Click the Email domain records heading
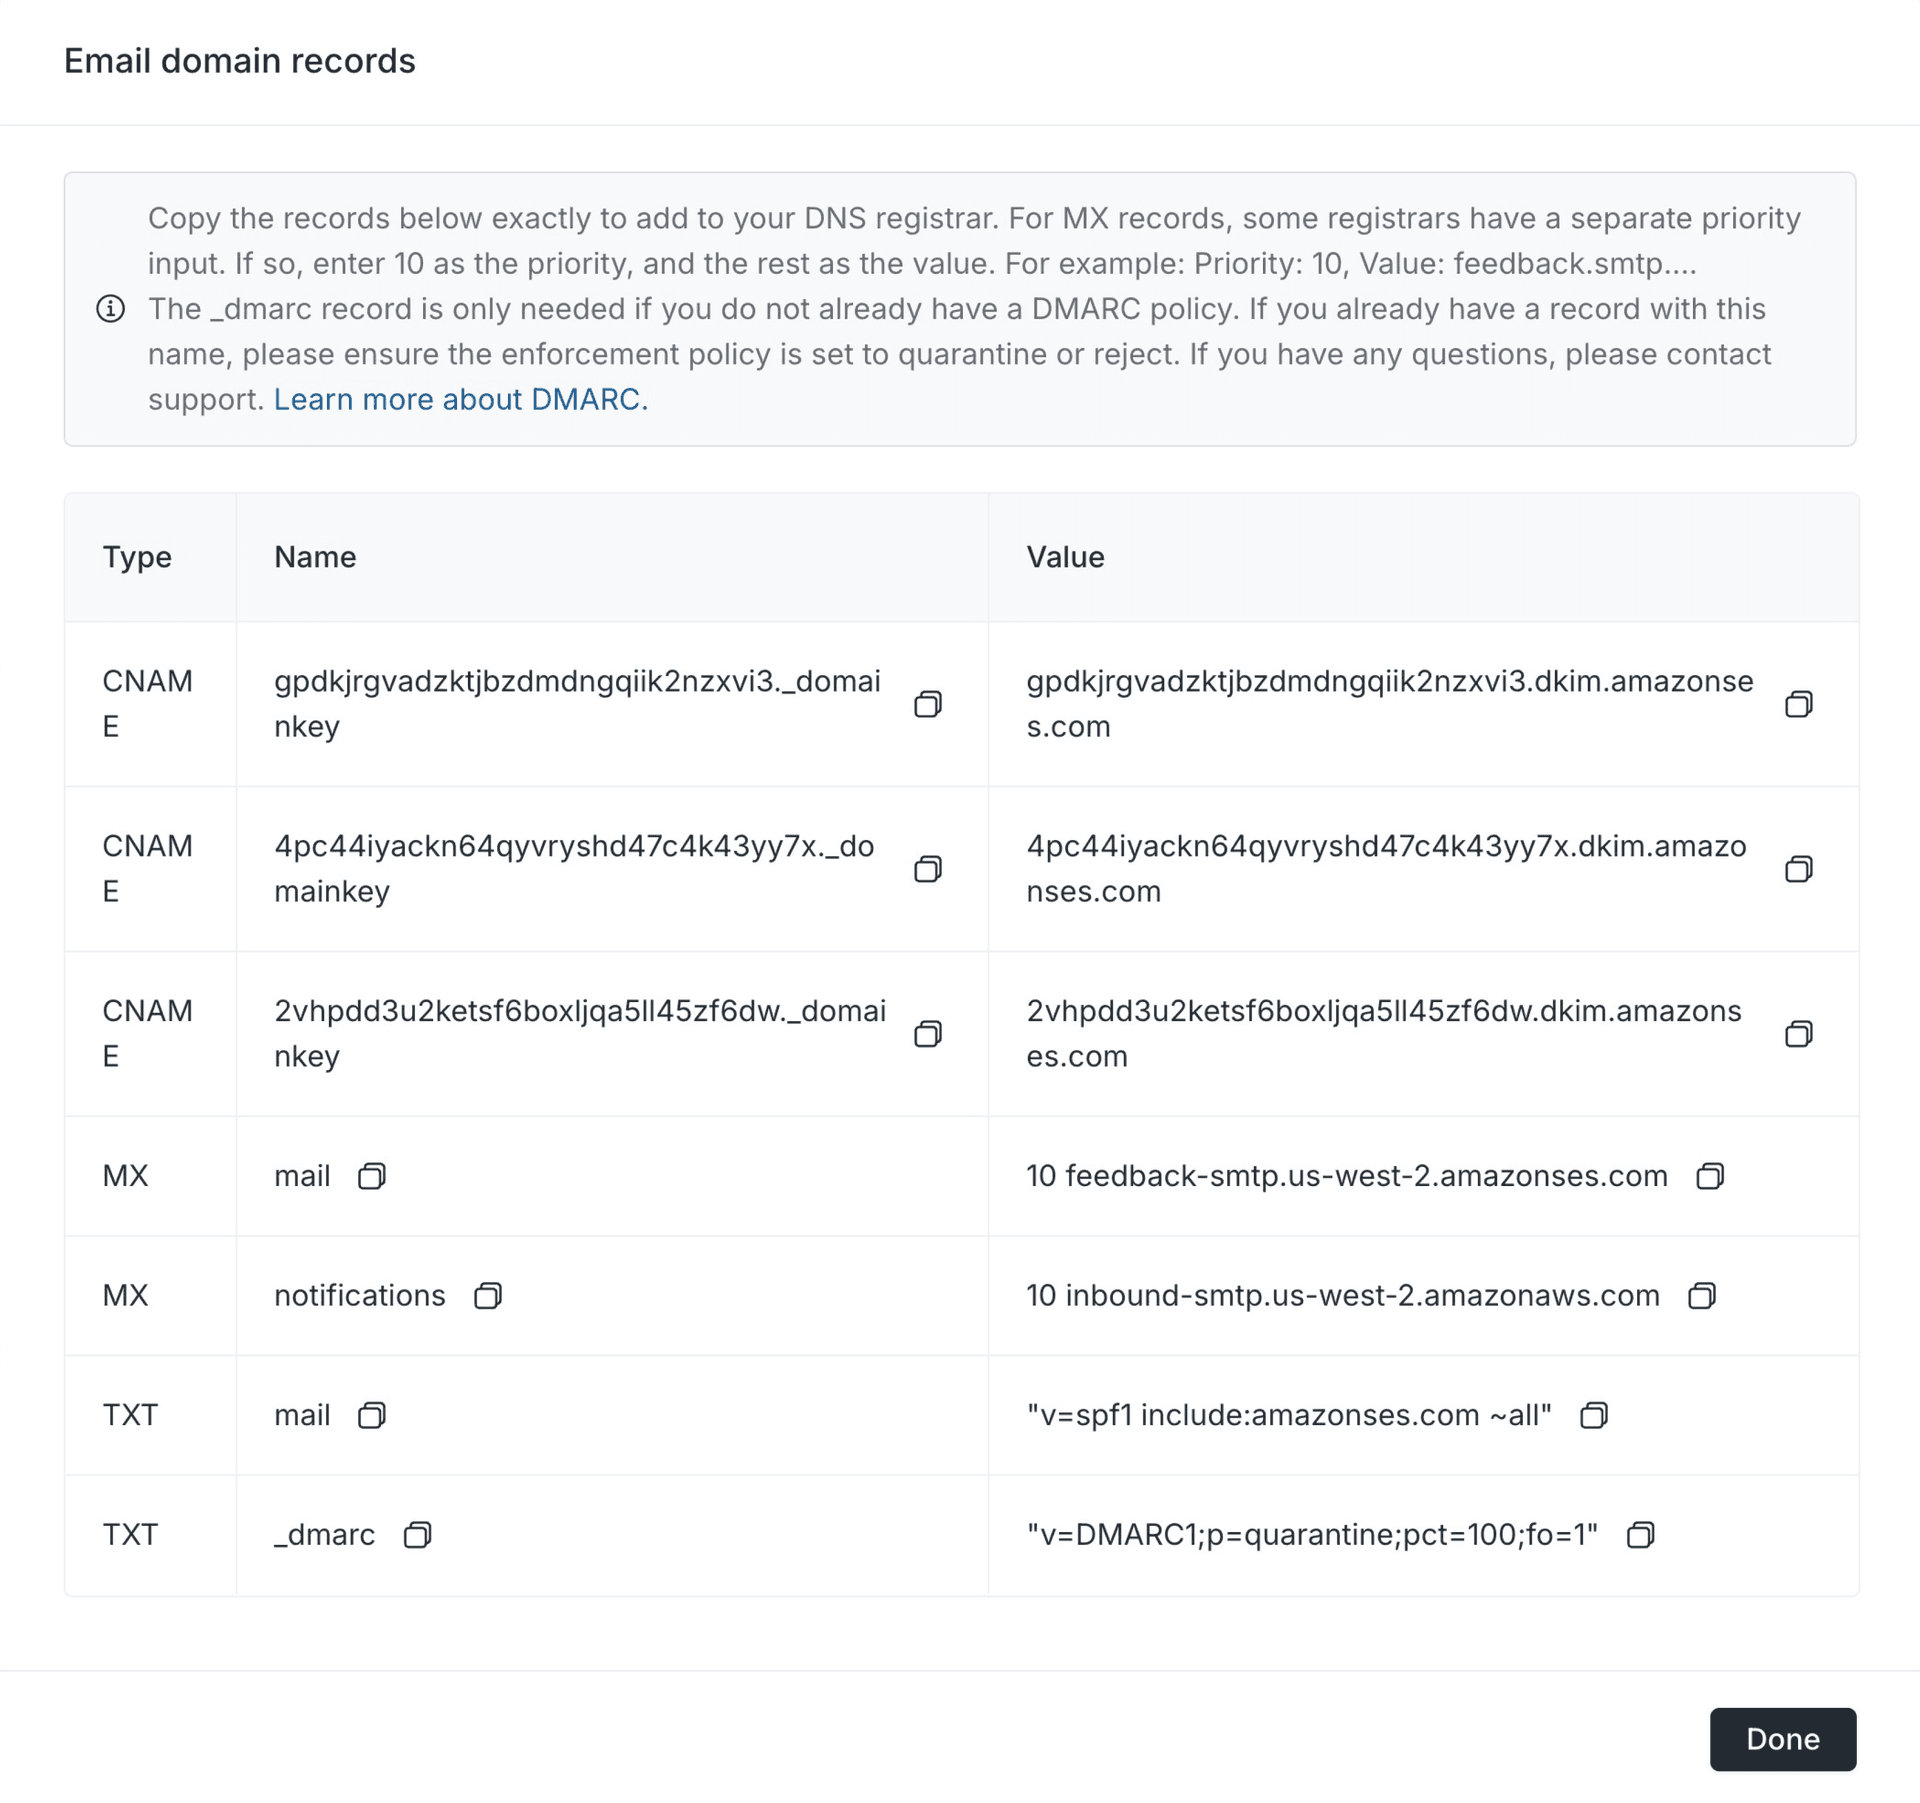The height and width of the screenshot is (1803, 1920). coord(240,61)
